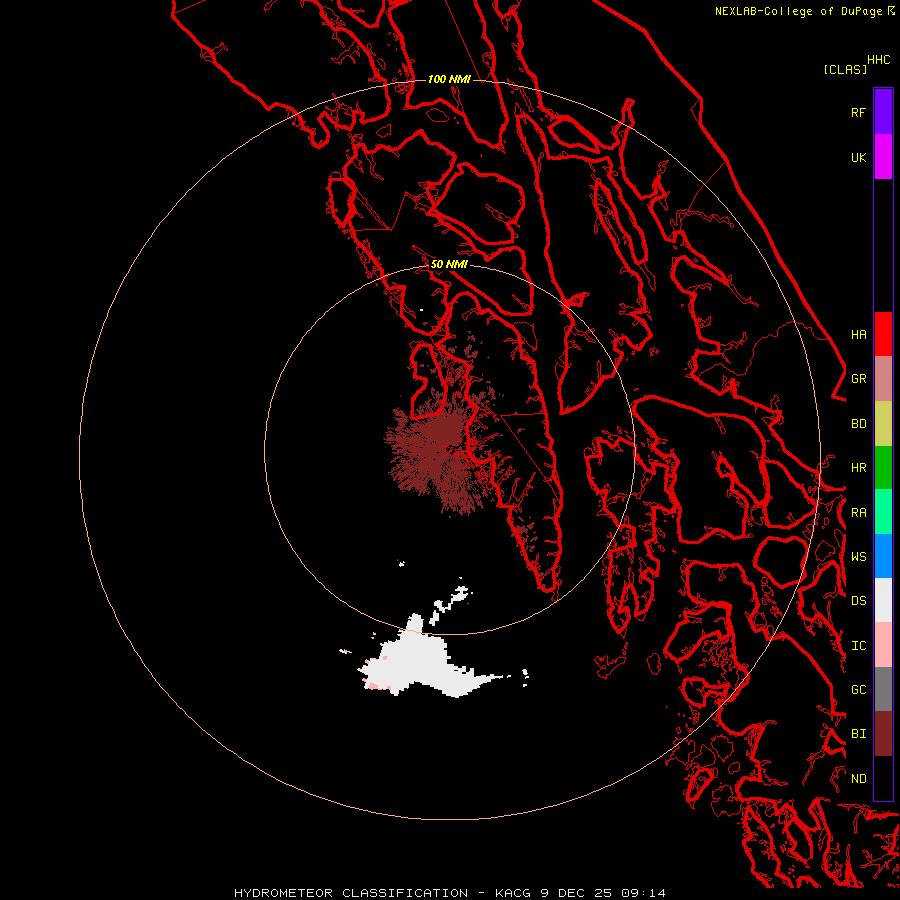Viewport: 900px width, 900px height.
Task: Click the BI legend label
Action: pyautogui.click(x=858, y=734)
